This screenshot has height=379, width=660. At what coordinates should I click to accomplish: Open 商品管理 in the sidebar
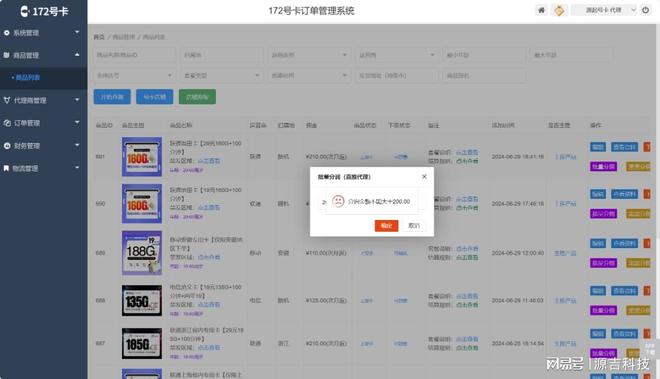pyautogui.click(x=44, y=55)
